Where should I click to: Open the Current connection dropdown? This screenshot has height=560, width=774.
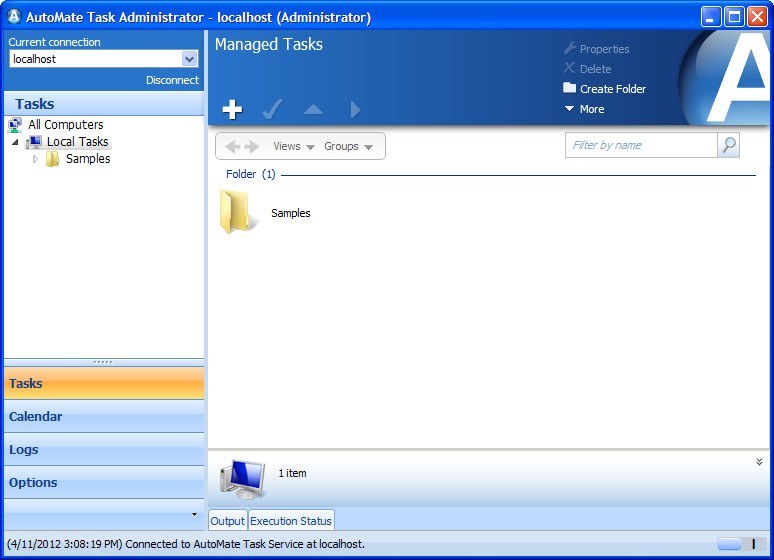189,59
